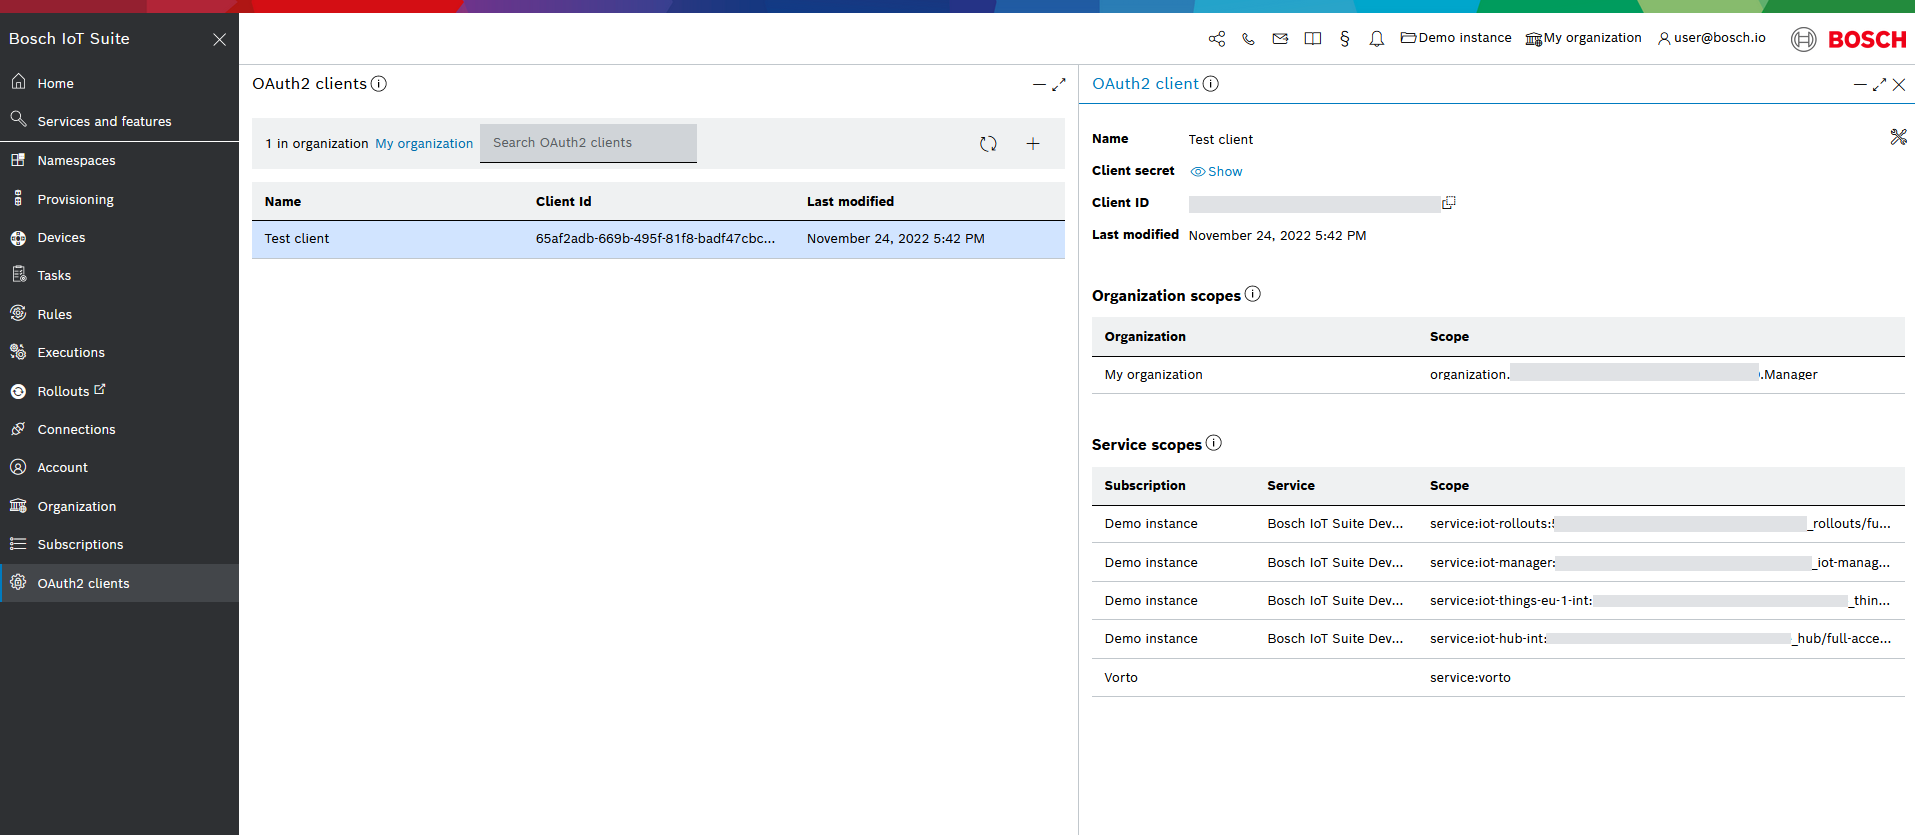
Task: Click the edit tools icon for Test client
Action: click(x=1898, y=137)
